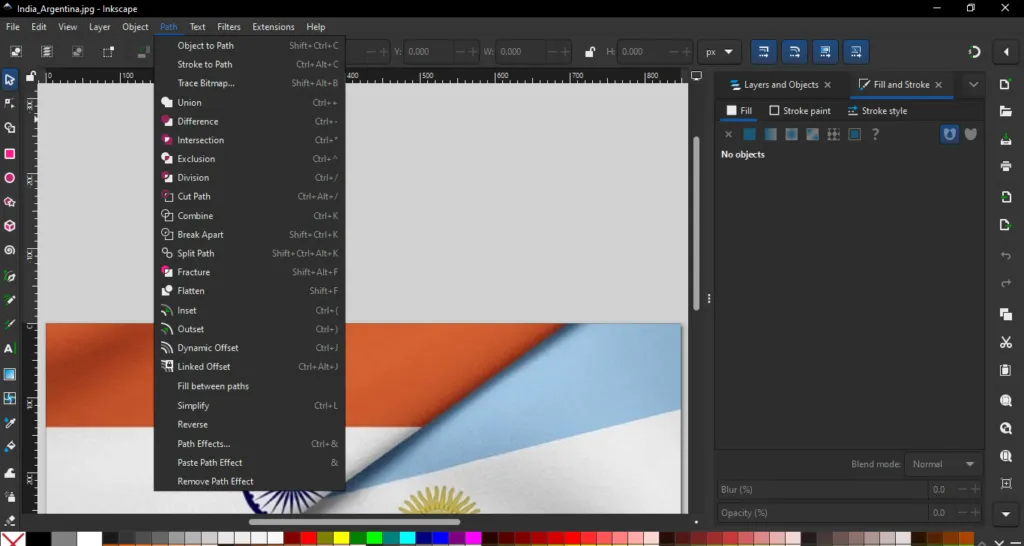Select the Pen Bezier tool
Viewport: 1024px width, 546px height.
[x=9, y=276]
